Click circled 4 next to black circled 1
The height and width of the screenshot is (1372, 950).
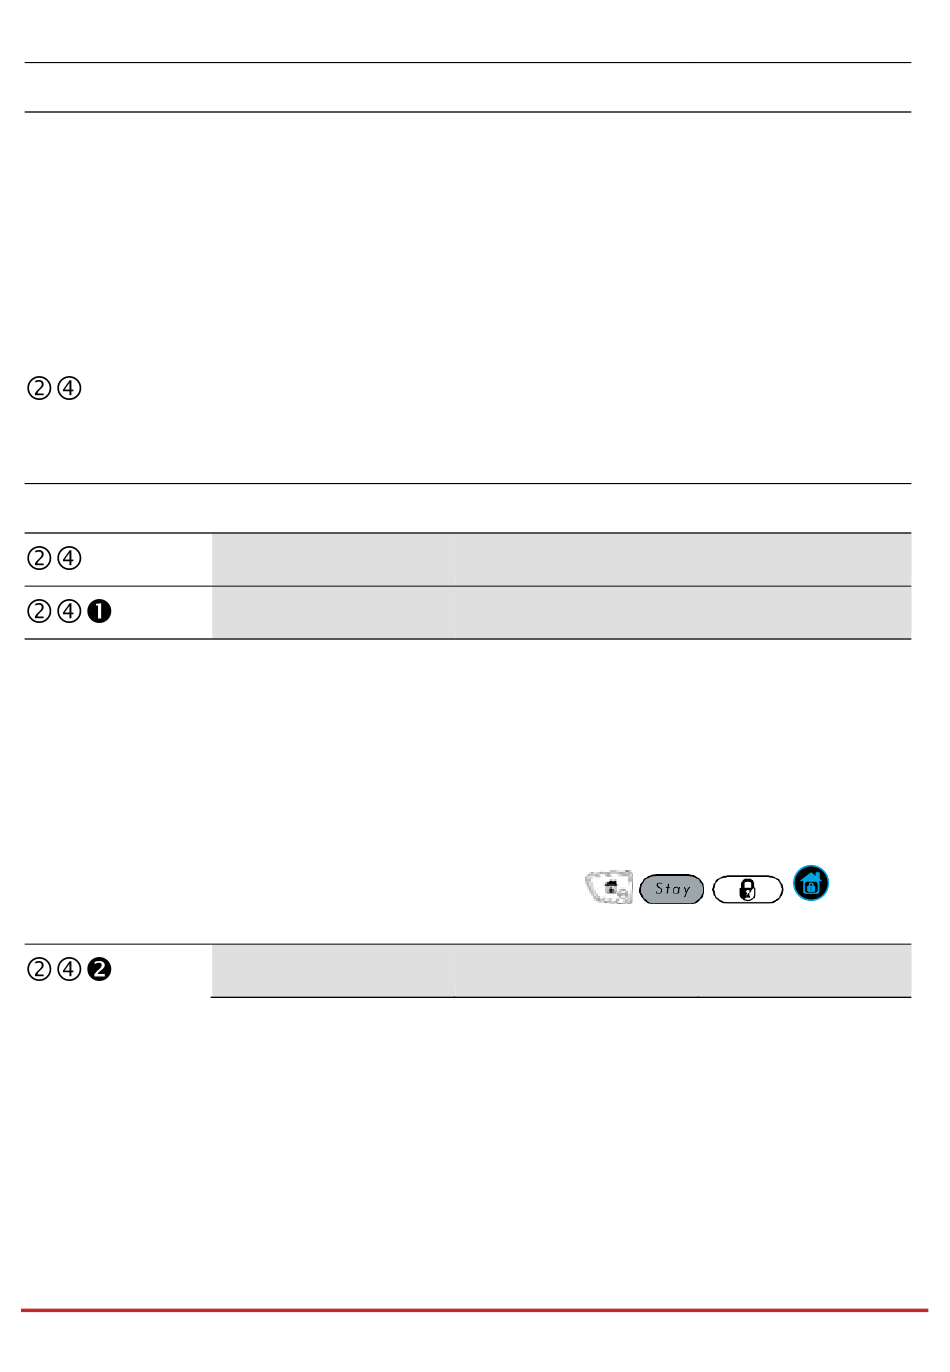point(69,611)
